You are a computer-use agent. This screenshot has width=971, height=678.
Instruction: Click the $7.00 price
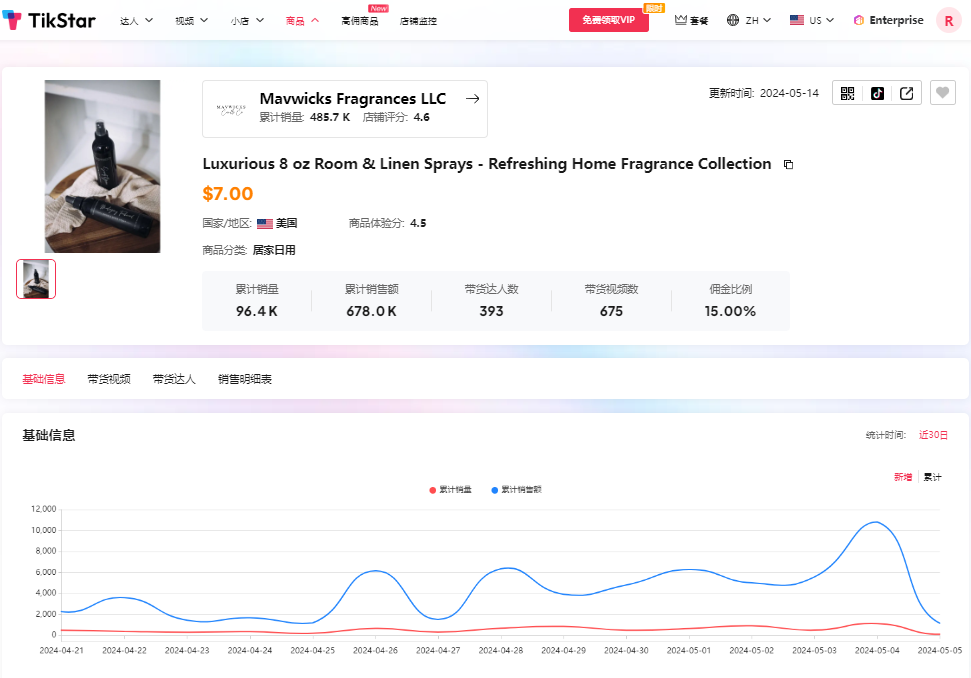tap(228, 194)
